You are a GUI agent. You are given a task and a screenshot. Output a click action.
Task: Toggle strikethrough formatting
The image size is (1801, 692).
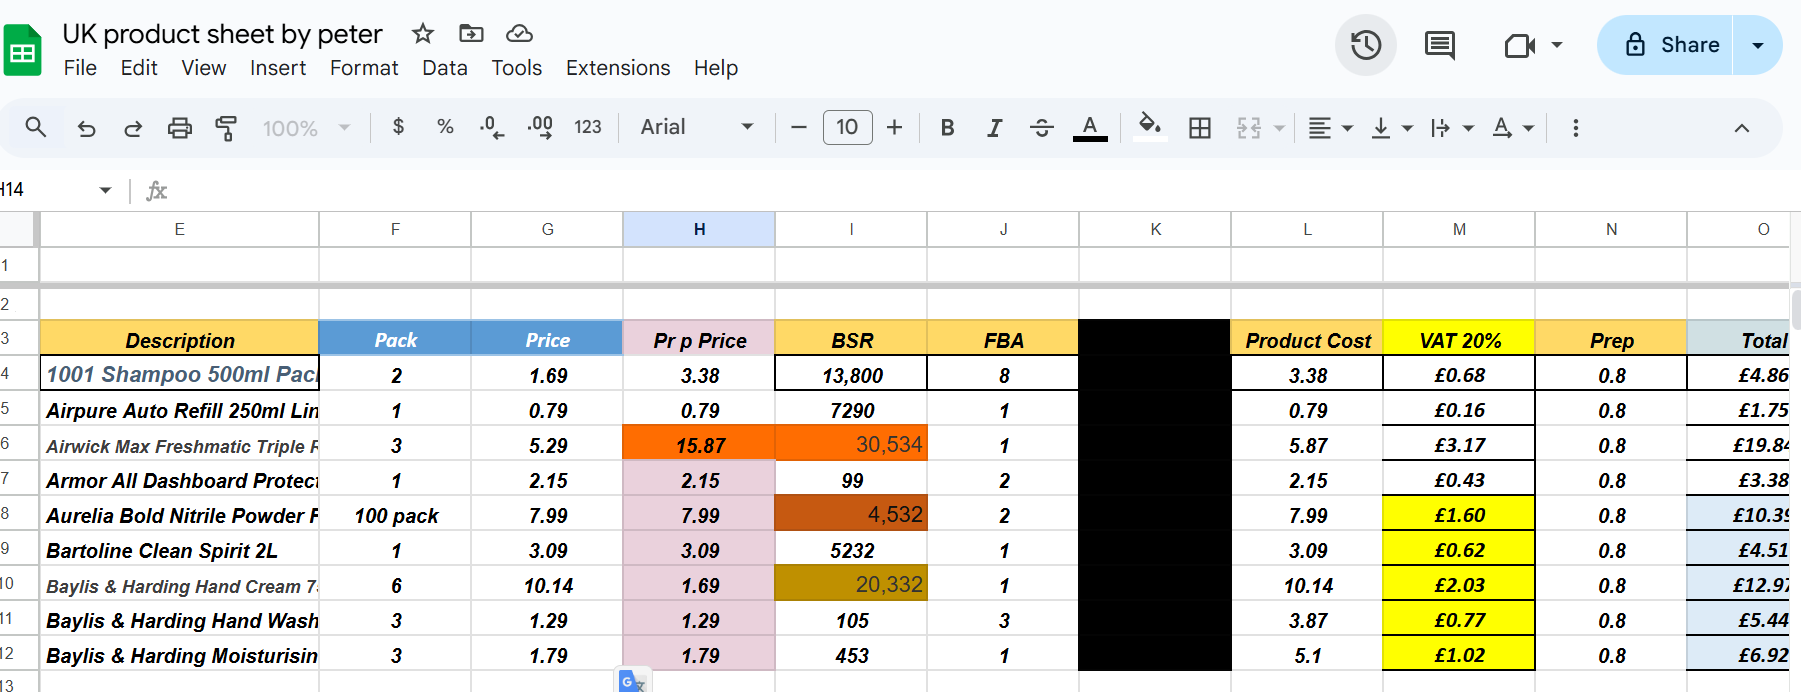(x=1041, y=127)
